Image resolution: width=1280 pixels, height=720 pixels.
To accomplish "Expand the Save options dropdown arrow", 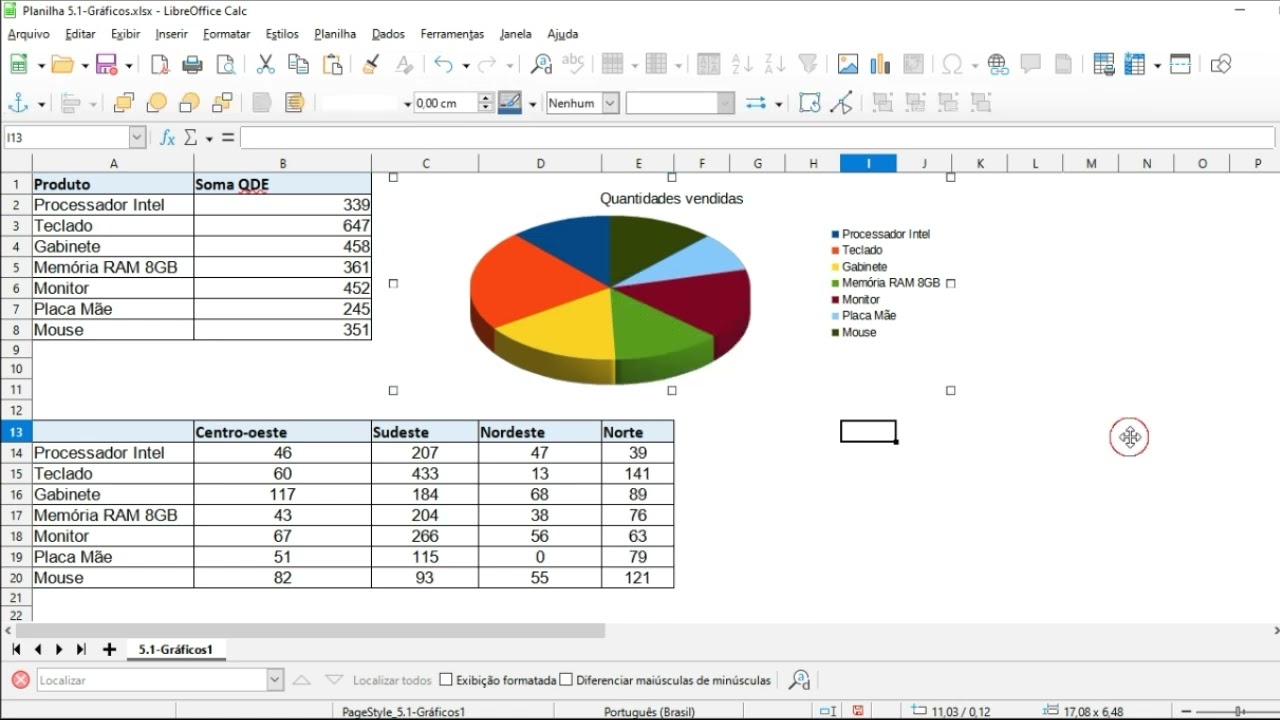I will point(129,65).
